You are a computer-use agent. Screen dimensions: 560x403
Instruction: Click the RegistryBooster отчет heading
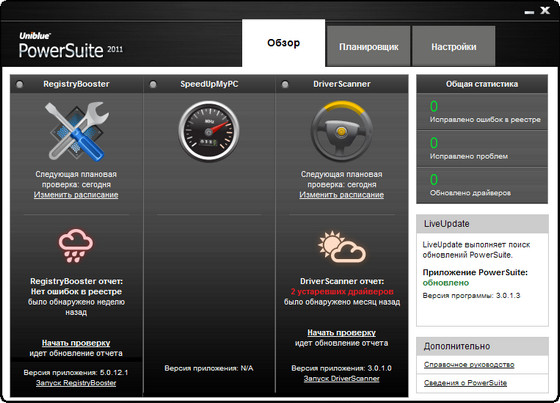point(76,281)
